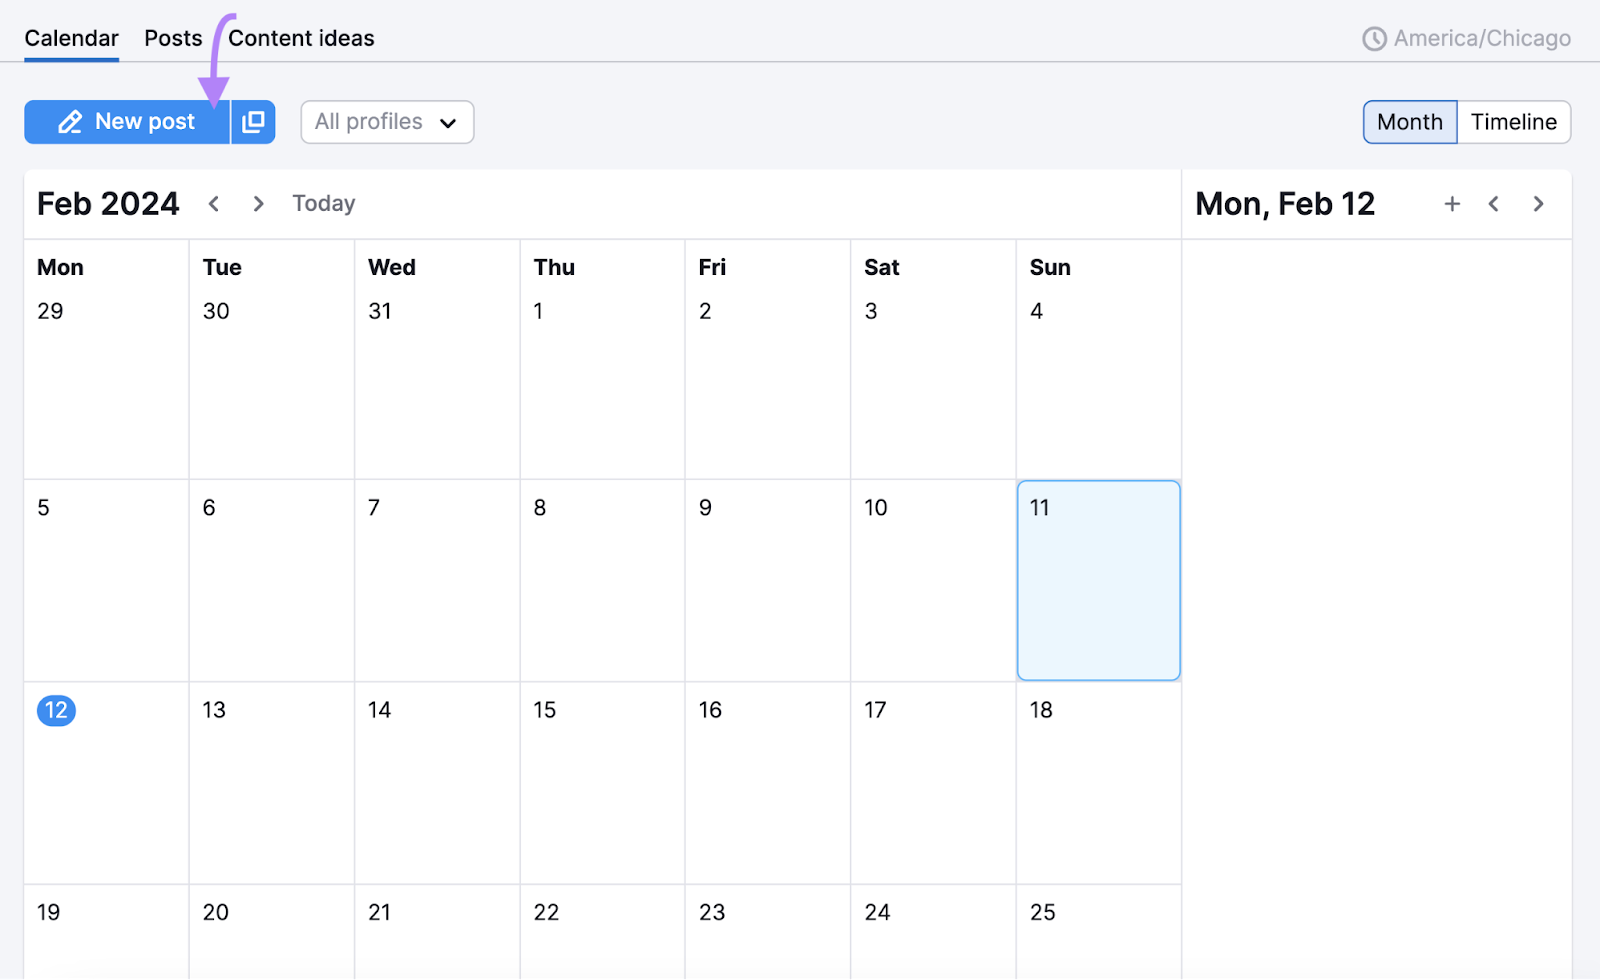Switch to Timeline view
This screenshot has width=1600, height=980.
tap(1513, 121)
